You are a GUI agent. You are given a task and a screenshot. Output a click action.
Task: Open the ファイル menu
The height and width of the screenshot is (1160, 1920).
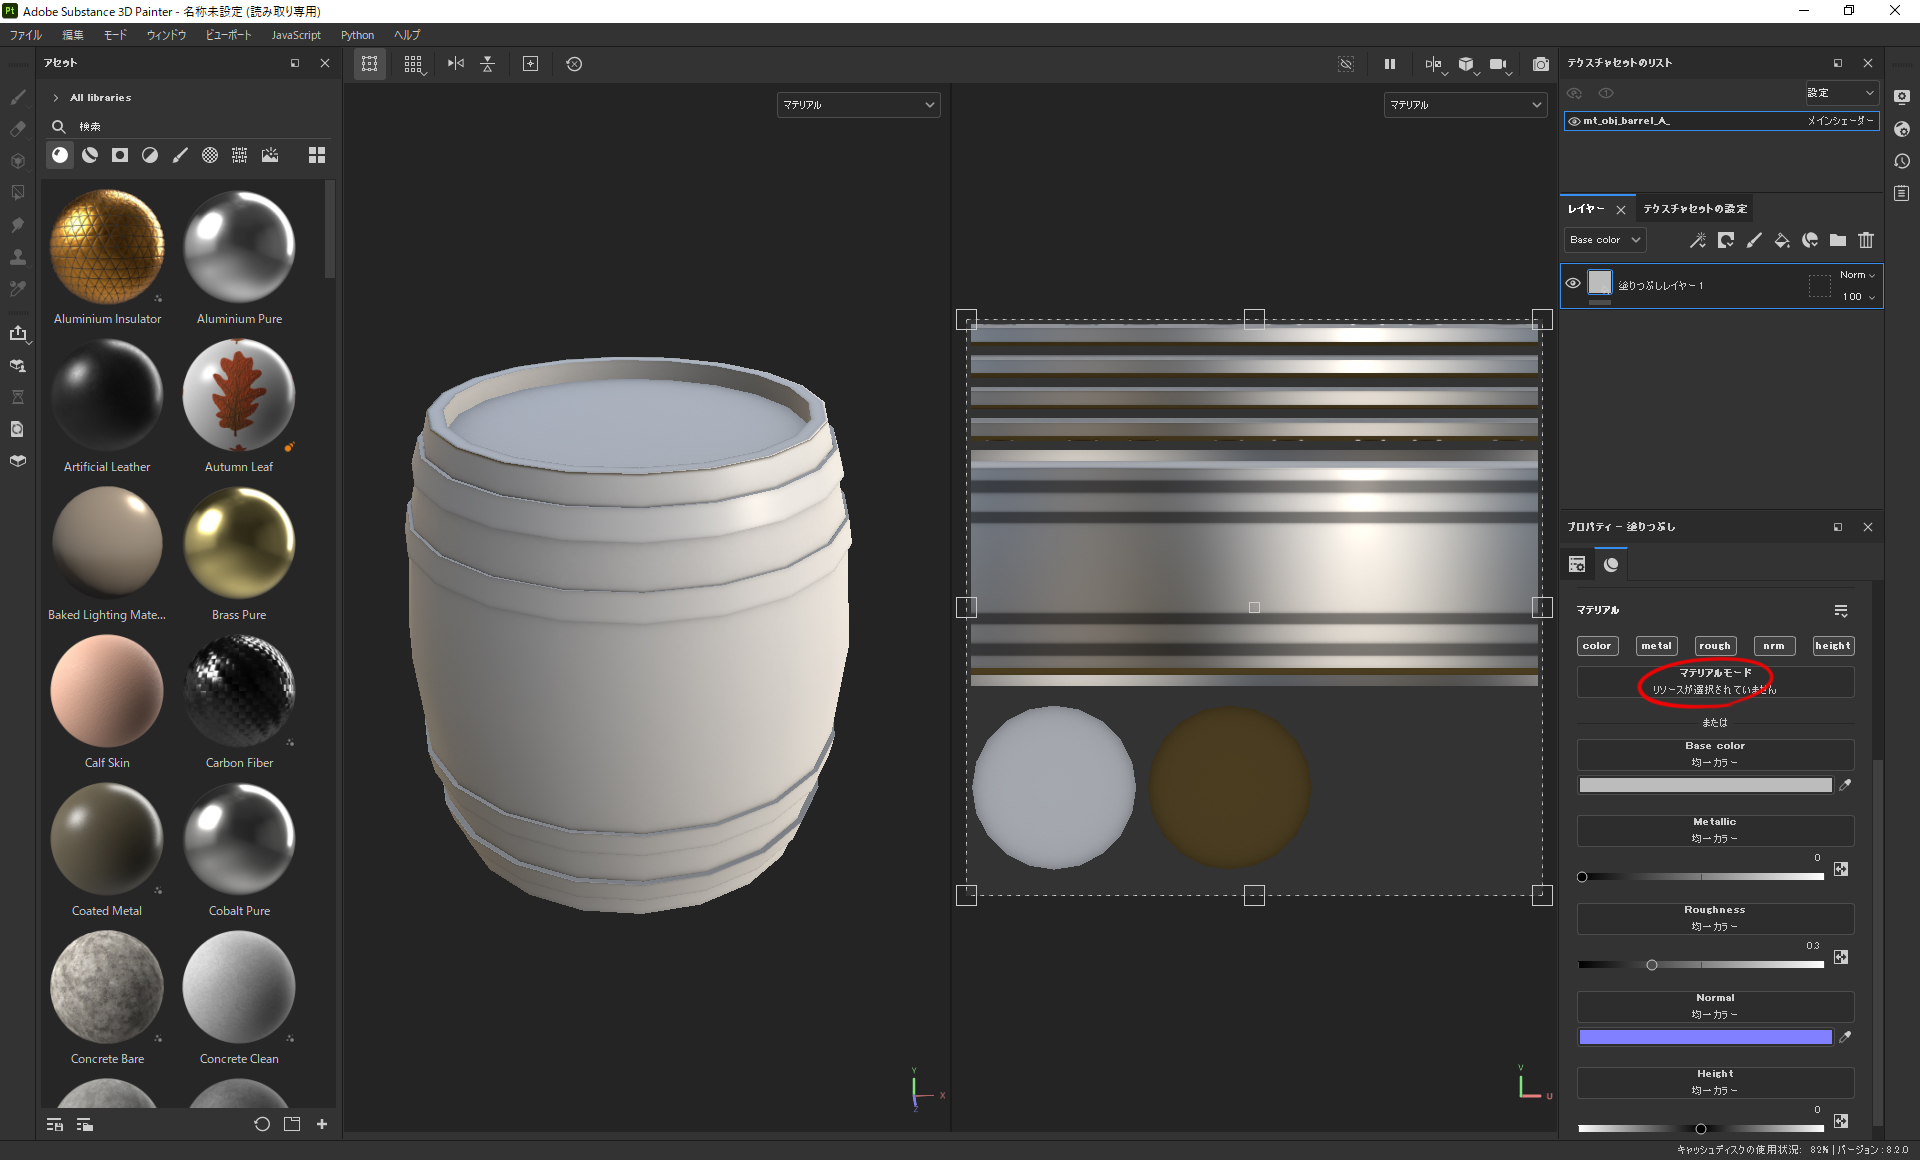pyautogui.click(x=26, y=35)
